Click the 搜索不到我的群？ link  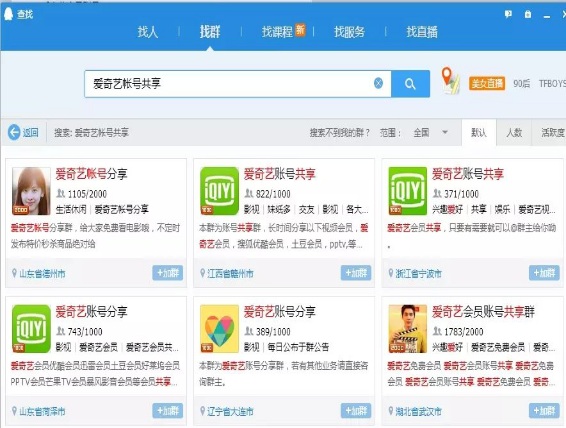(339, 132)
